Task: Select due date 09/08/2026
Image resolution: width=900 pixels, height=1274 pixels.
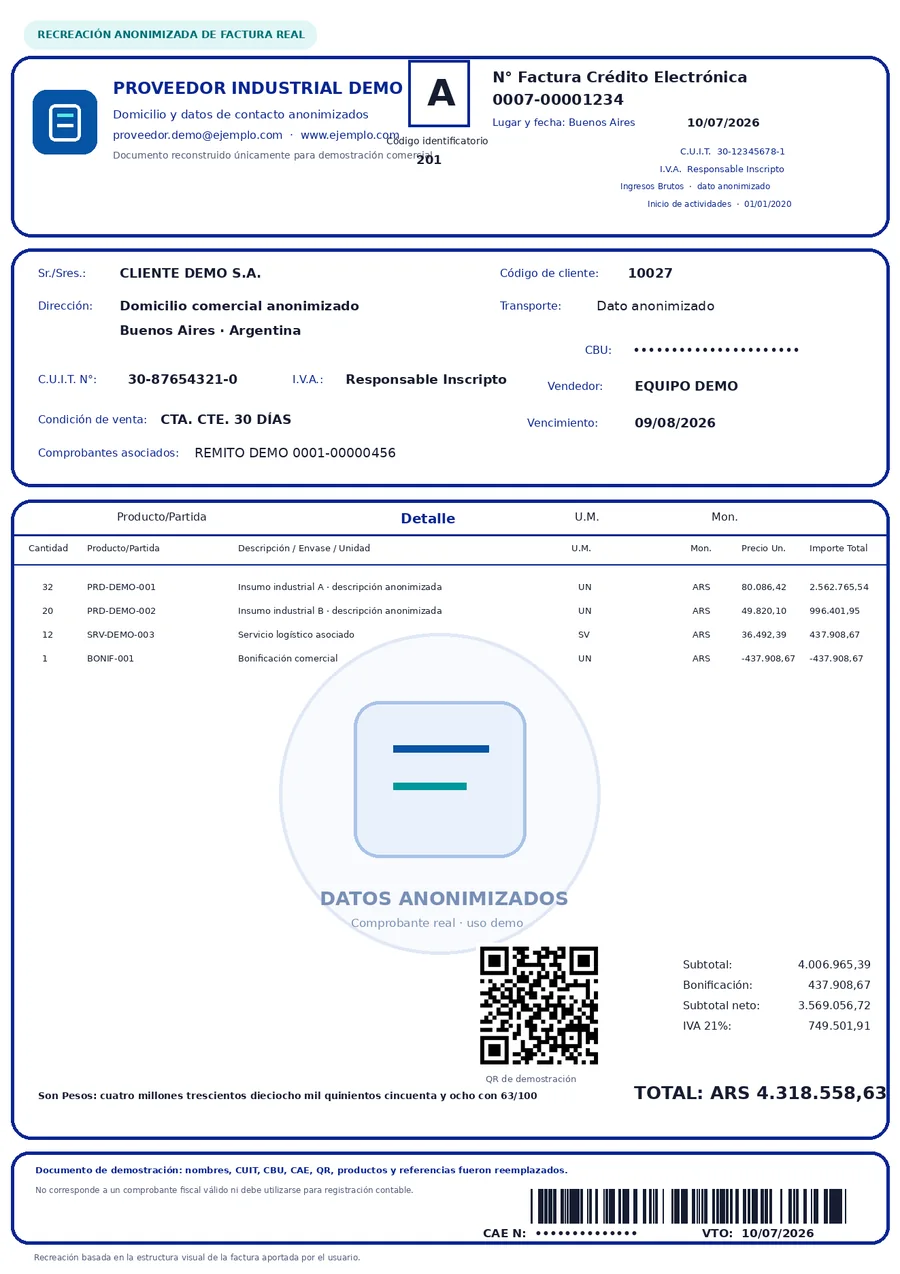Action: click(x=675, y=423)
